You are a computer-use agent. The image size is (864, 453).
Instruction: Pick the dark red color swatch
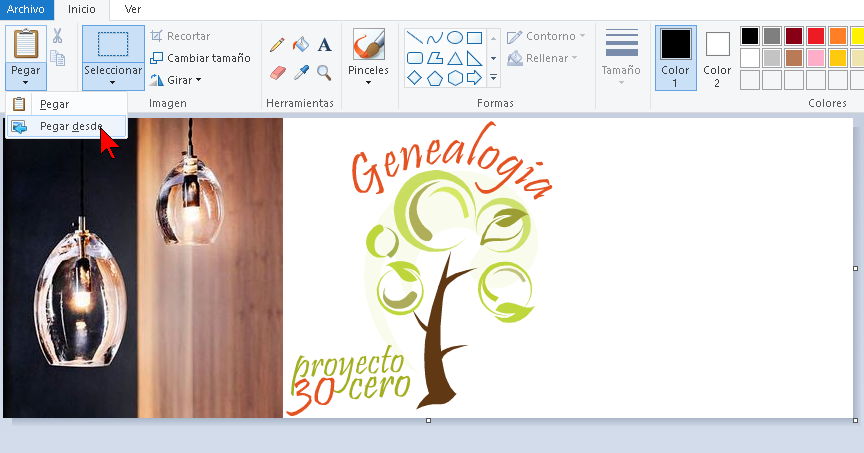pyautogui.click(x=794, y=36)
